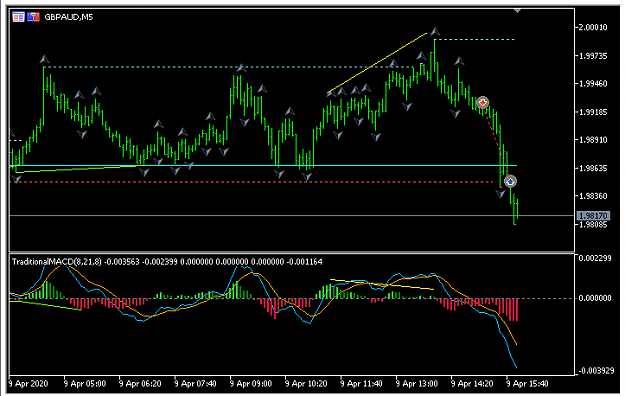Click the 1.99460 price axis label
The image size is (625, 396).
593,83
